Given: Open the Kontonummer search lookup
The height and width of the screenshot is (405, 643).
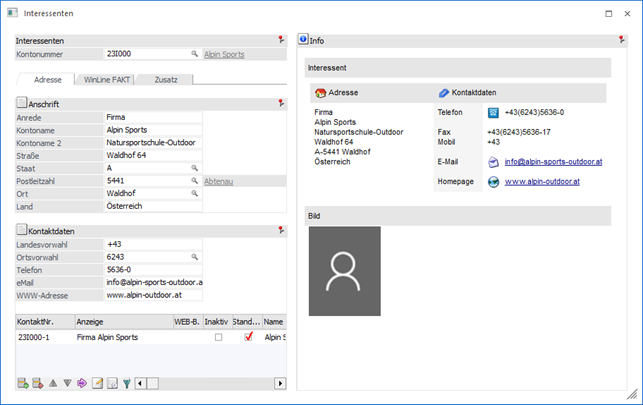Looking at the screenshot, I should coord(194,54).
